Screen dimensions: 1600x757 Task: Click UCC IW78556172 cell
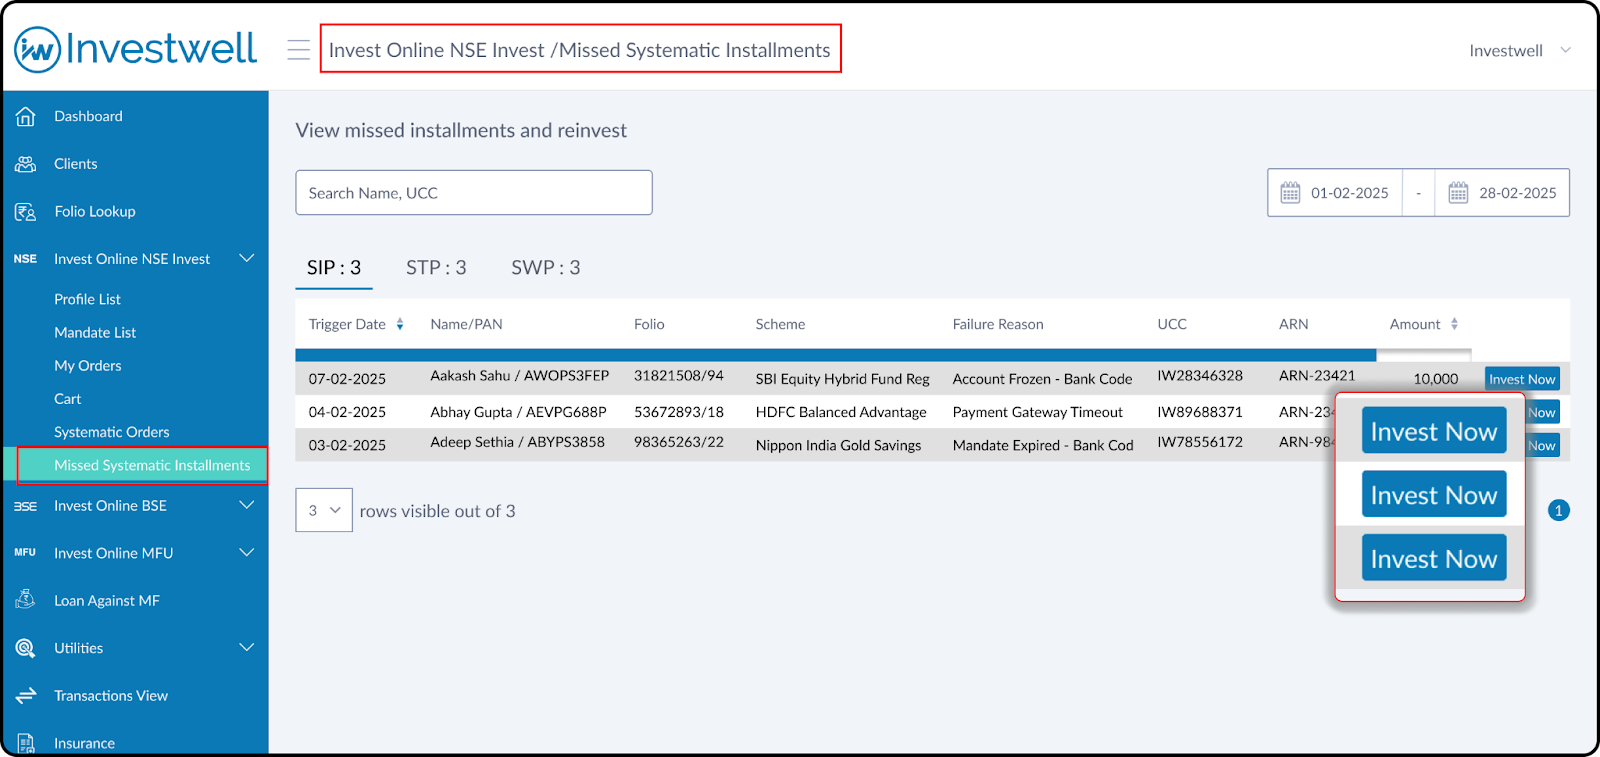click(x=1200, y=442)
